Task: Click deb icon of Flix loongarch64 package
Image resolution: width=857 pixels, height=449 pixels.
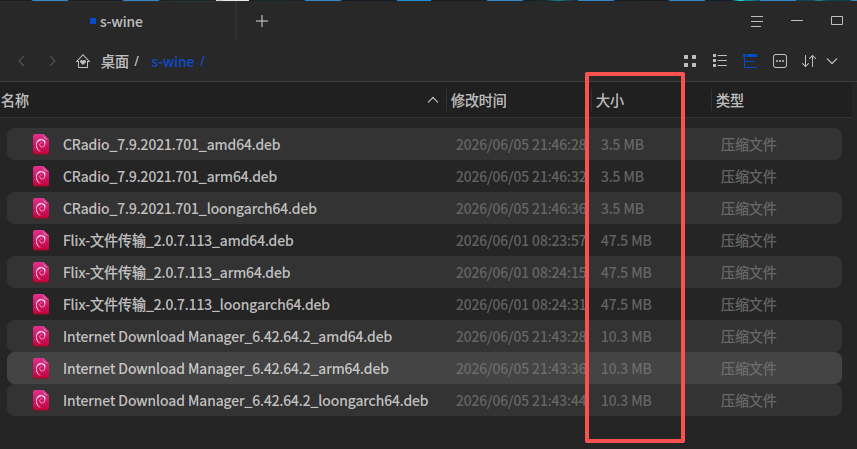Action: pos(41,305)
